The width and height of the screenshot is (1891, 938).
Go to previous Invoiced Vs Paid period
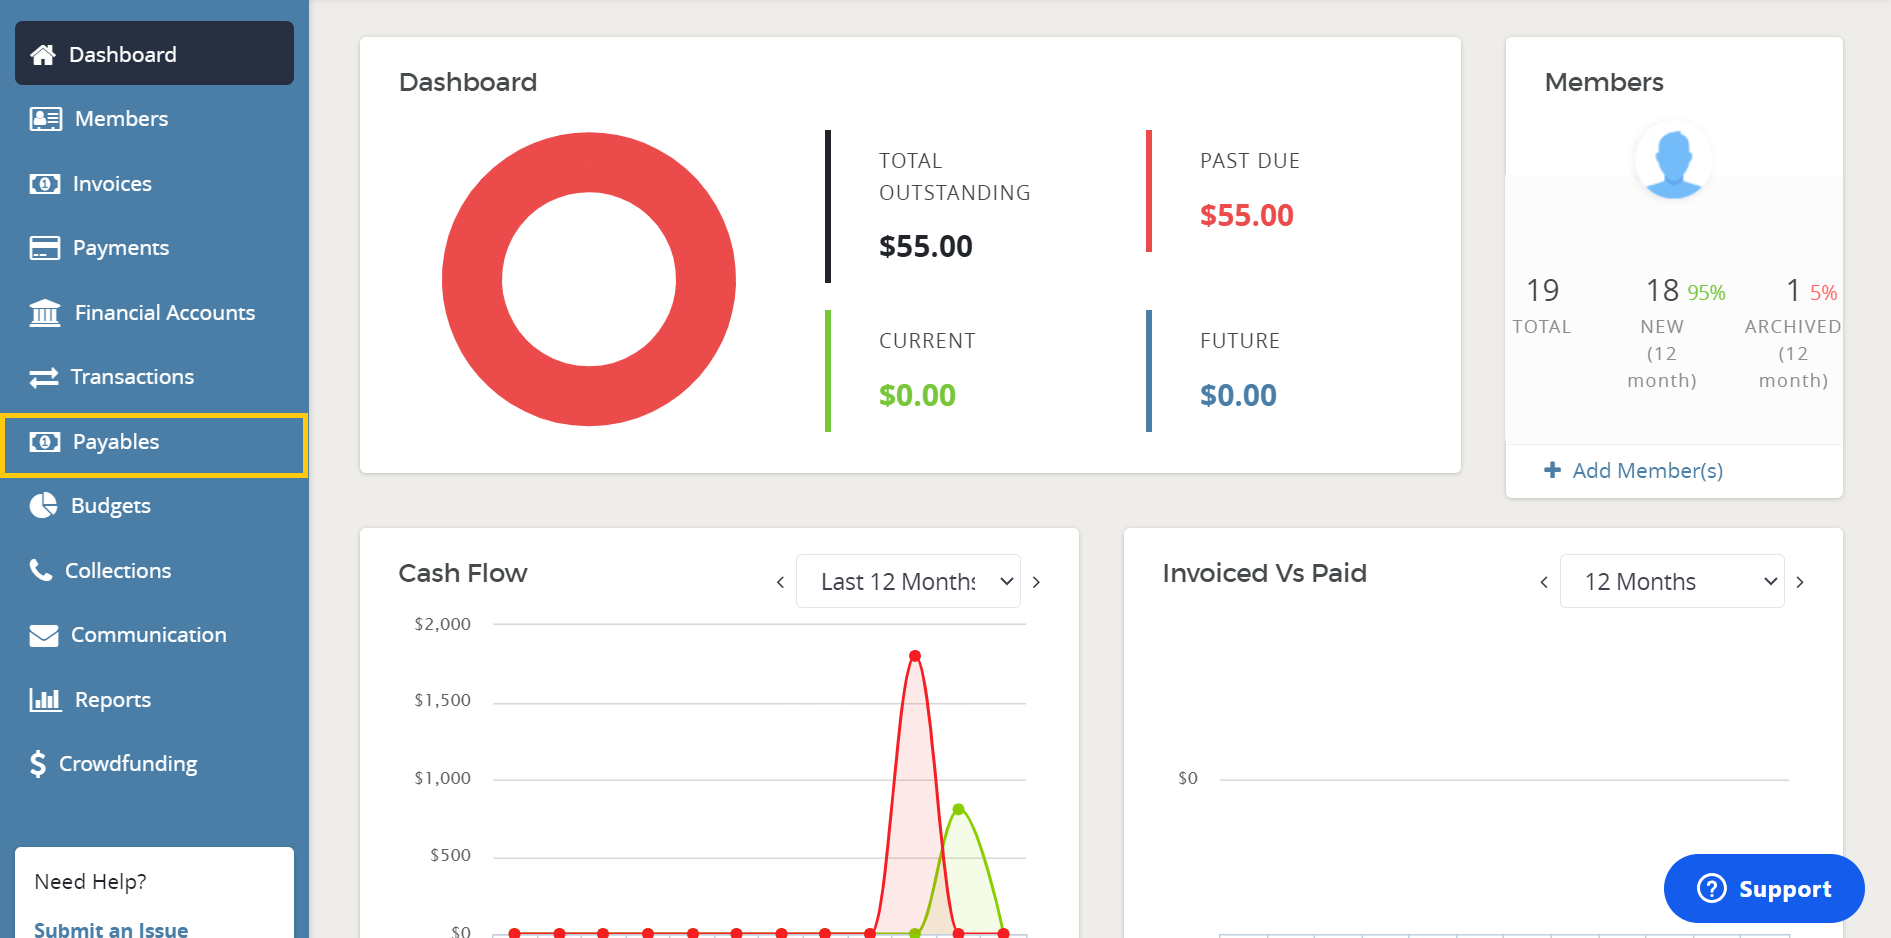pyautogui.click(x=1544, y=582)
